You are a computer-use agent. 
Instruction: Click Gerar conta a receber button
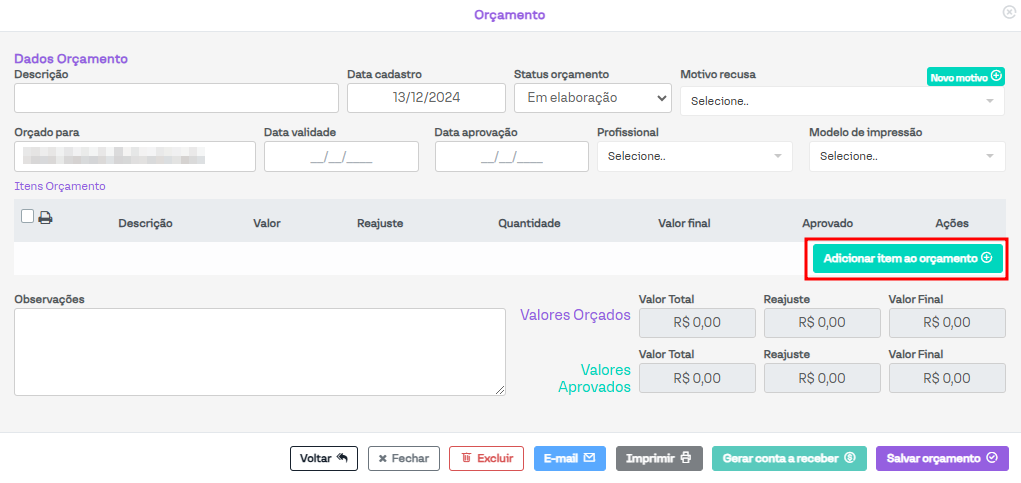click(789, 458)
